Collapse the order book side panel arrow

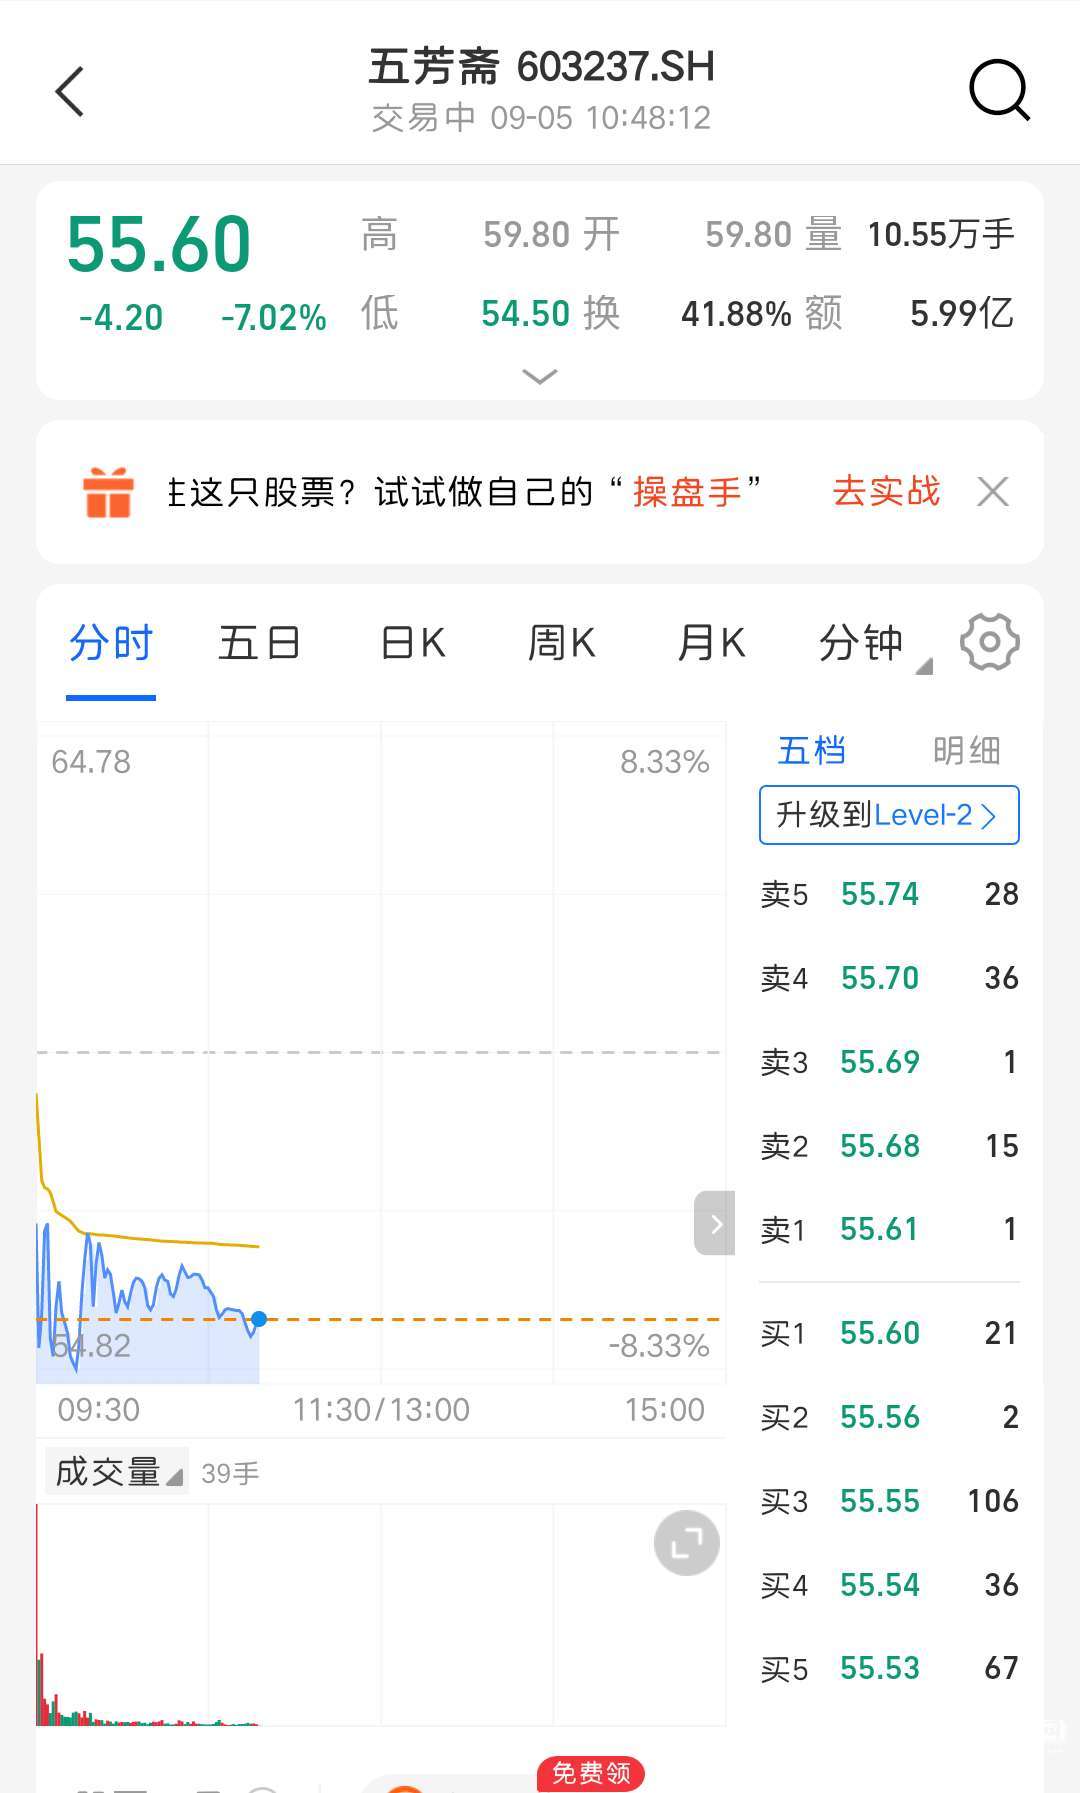[714, 1223]
